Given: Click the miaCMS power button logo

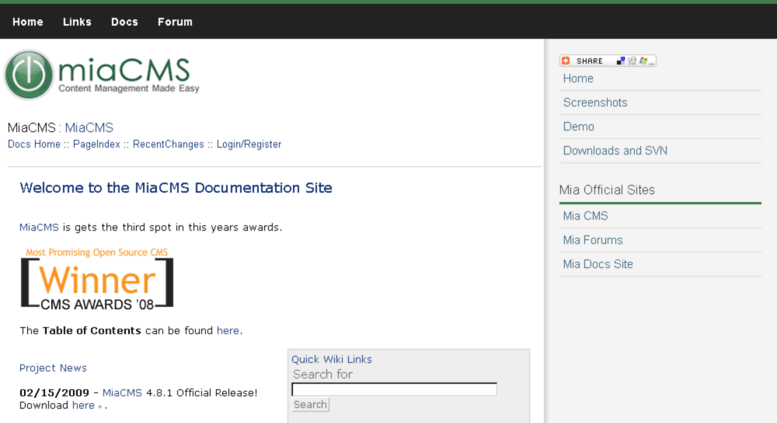Looking at the screenshot, I should point(29,75).
